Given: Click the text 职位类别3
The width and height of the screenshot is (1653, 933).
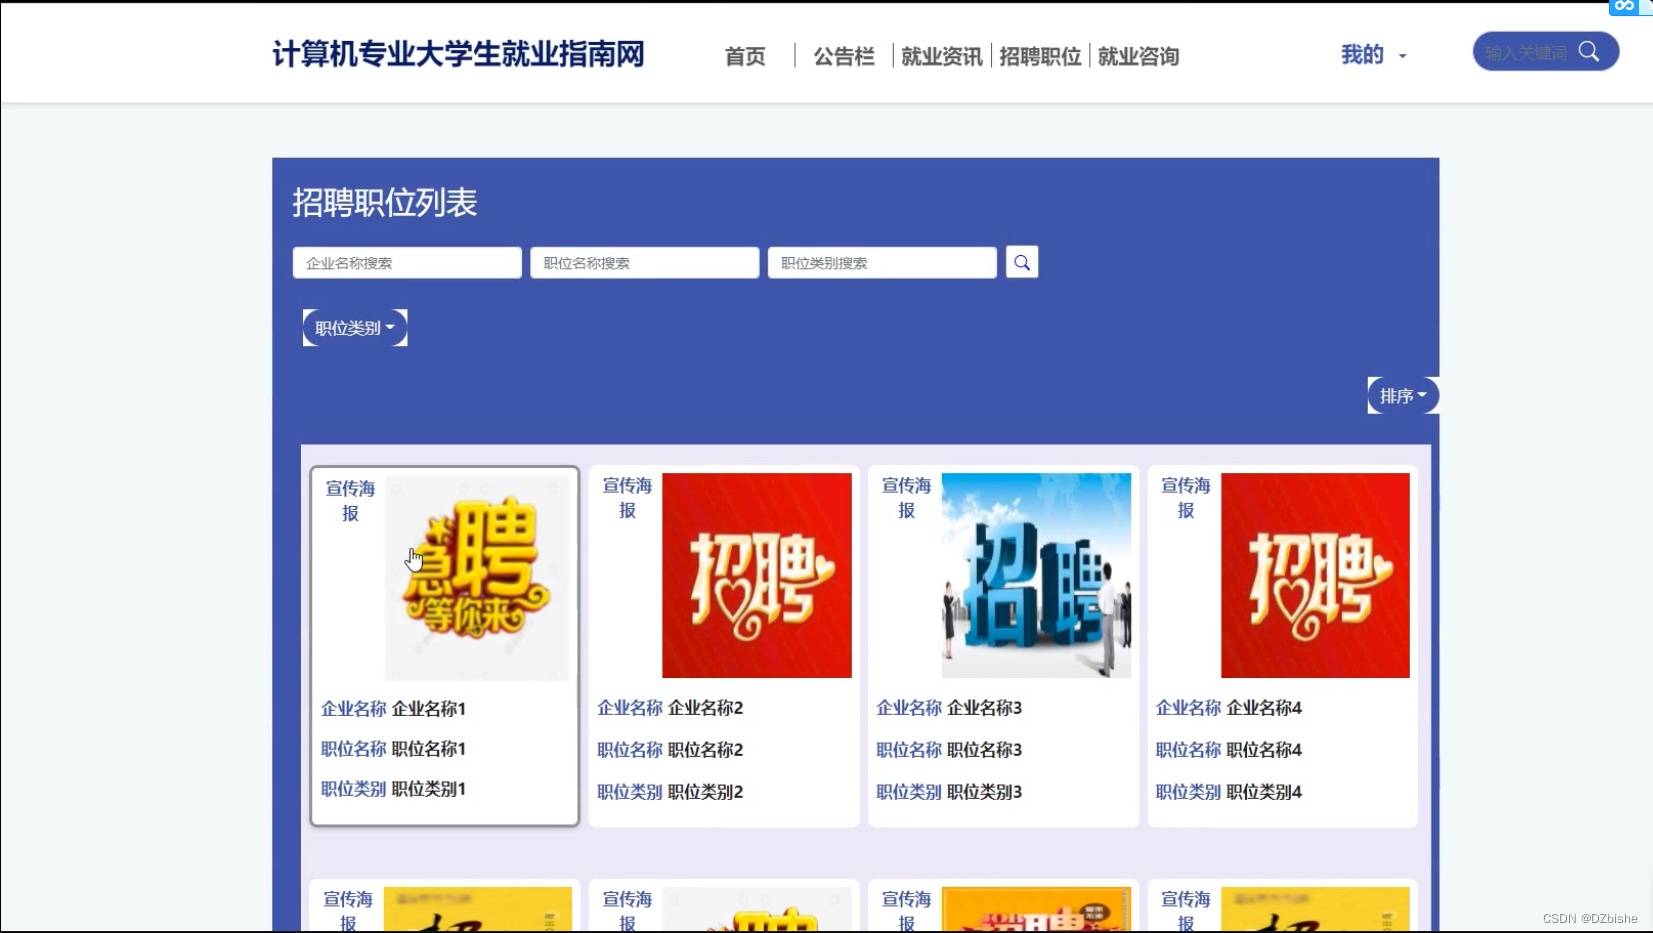Looking at the screenshot, I should (985, 792).
